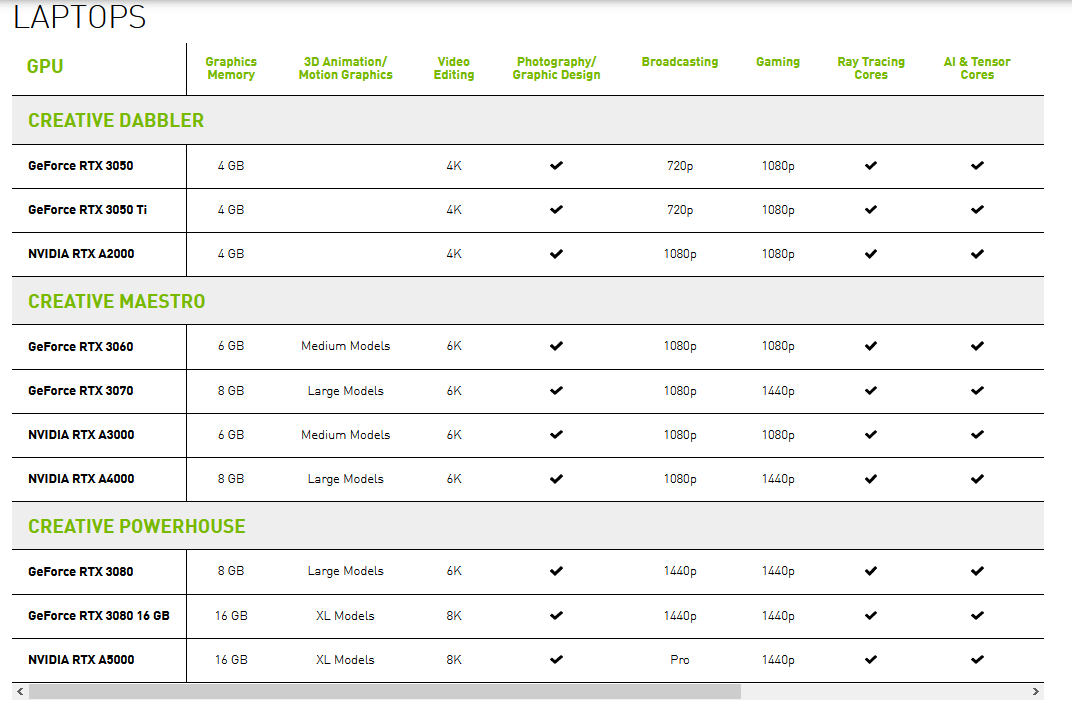The width and height of the screenshot is (1072, 715).
Task: Toggle the Ray Tracing checkmark for NVIDIA RTX A5000
Action: coord(870,660)
